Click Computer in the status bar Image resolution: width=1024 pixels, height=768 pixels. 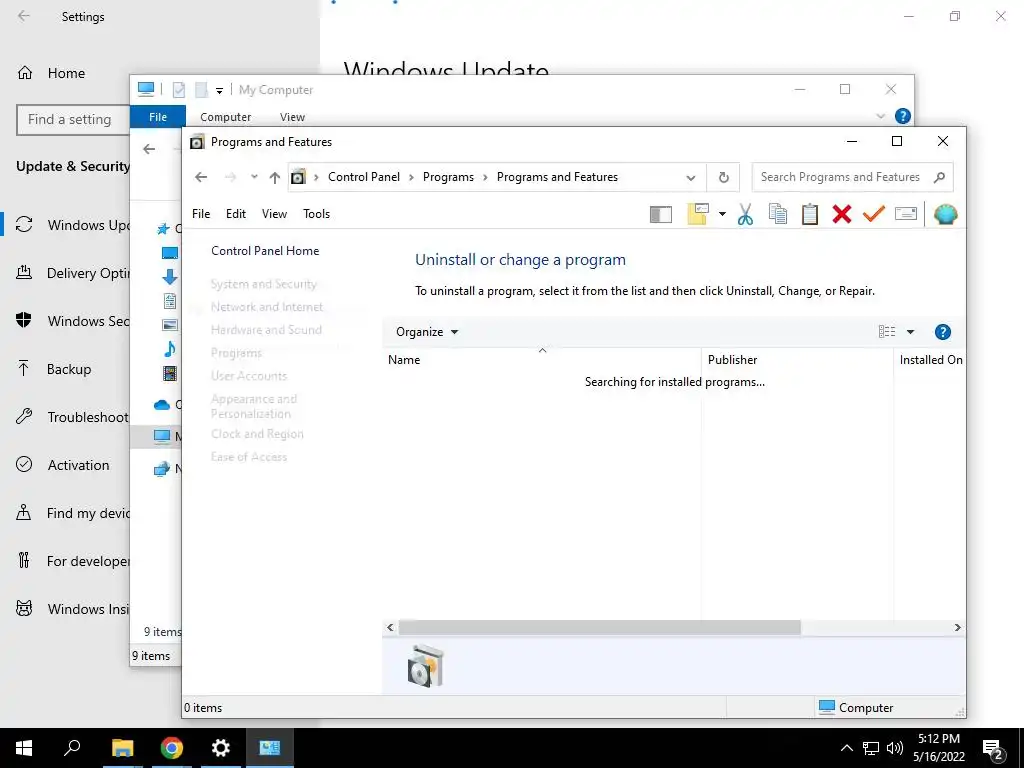click(856, 707)
